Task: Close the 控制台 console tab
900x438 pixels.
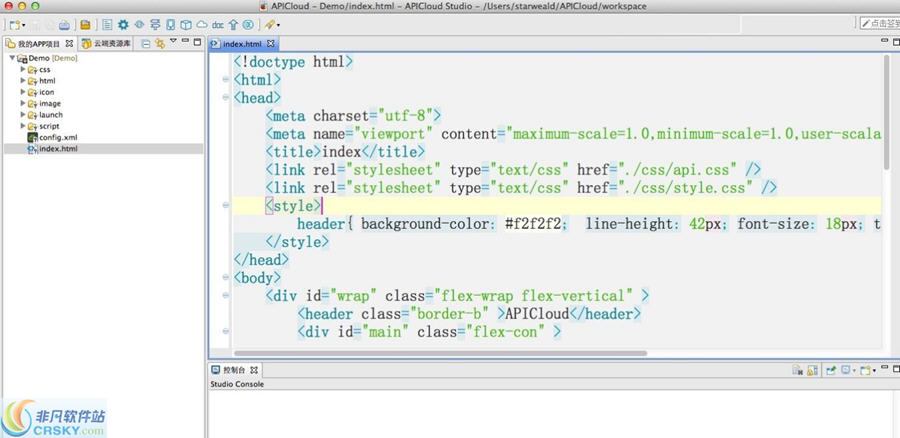Action: pyautogui.click(x=254, y=370)
